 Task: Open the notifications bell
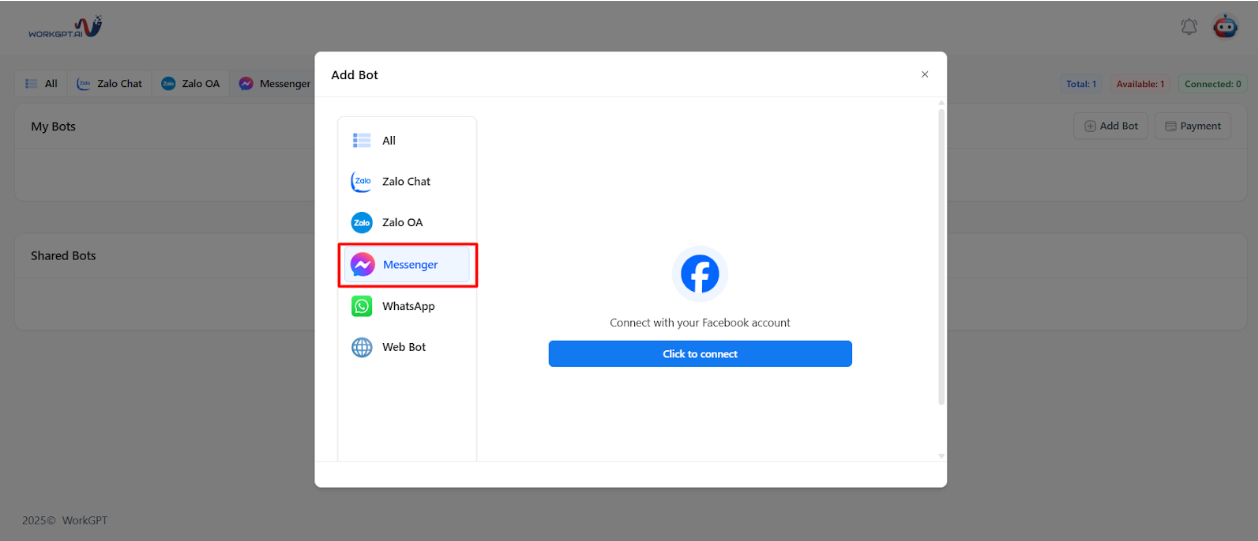coord(1189,27)
